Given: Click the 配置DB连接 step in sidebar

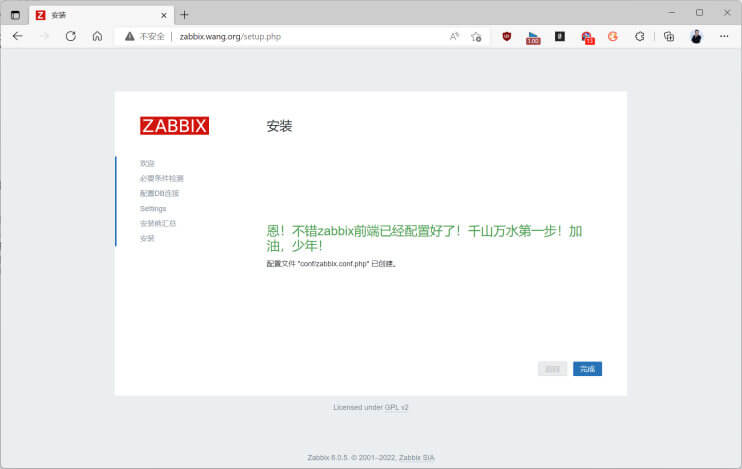Looking at the screenshot, I should [159, 193].
